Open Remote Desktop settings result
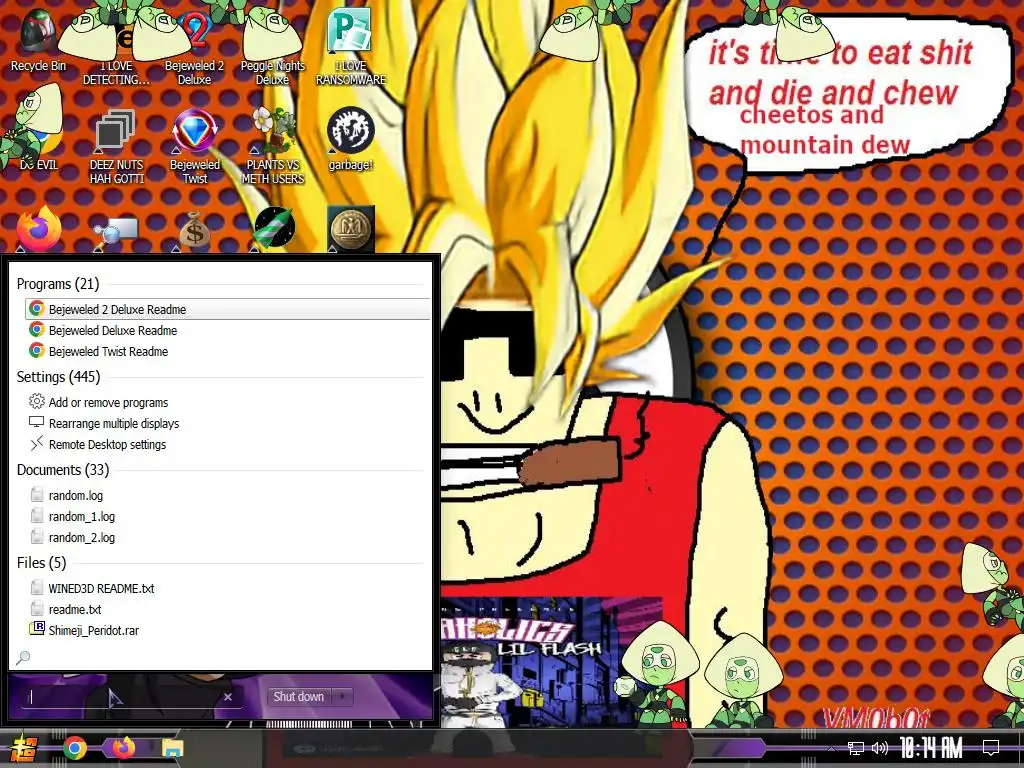The image size is (1024, 768). click(x=228, y=444)
